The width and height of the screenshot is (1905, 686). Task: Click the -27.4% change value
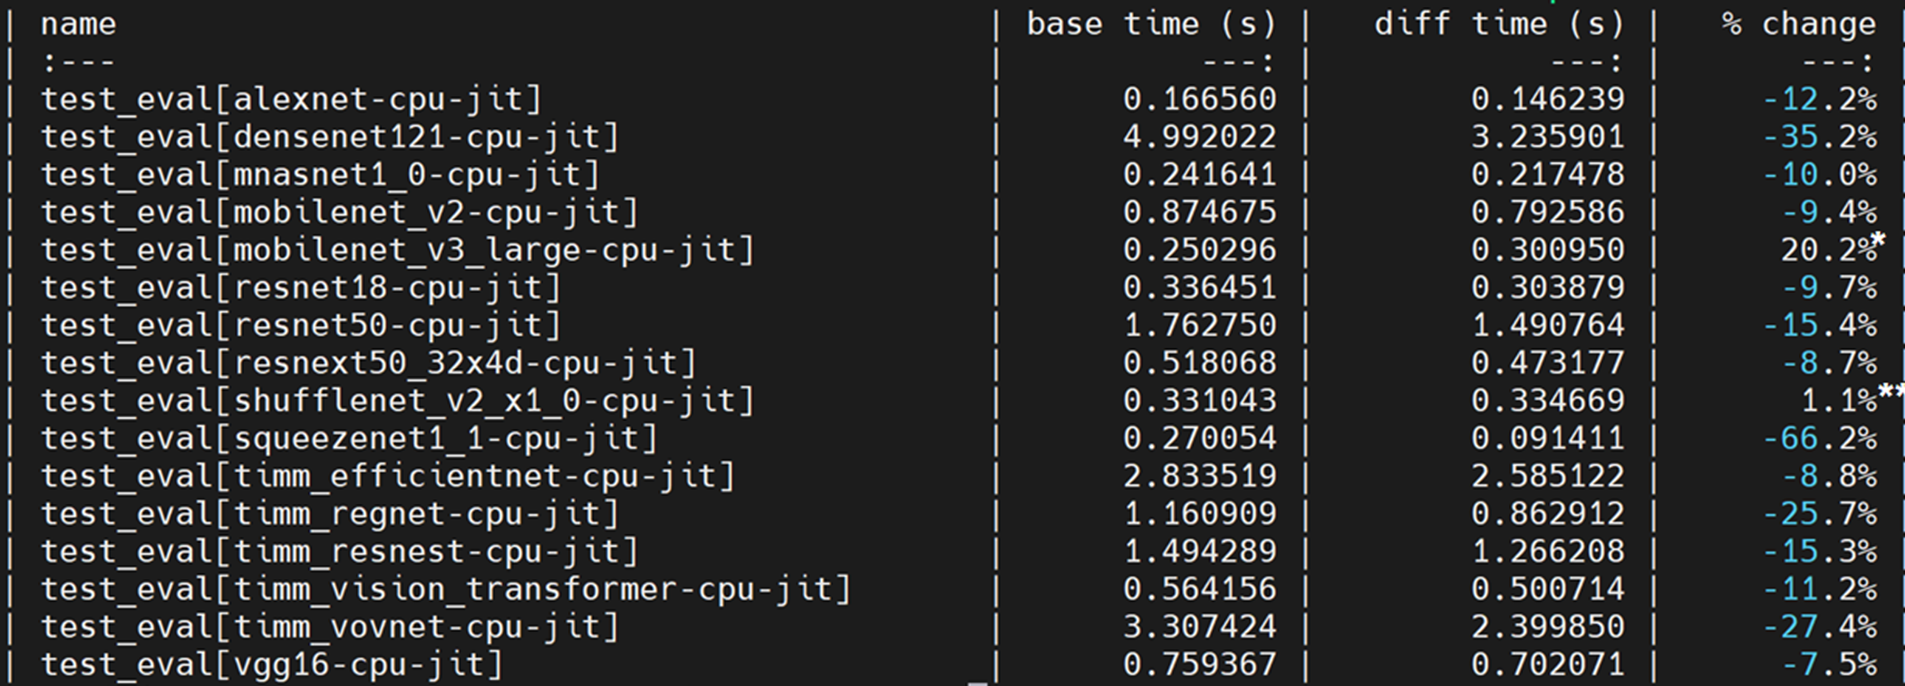point(1819,627)
